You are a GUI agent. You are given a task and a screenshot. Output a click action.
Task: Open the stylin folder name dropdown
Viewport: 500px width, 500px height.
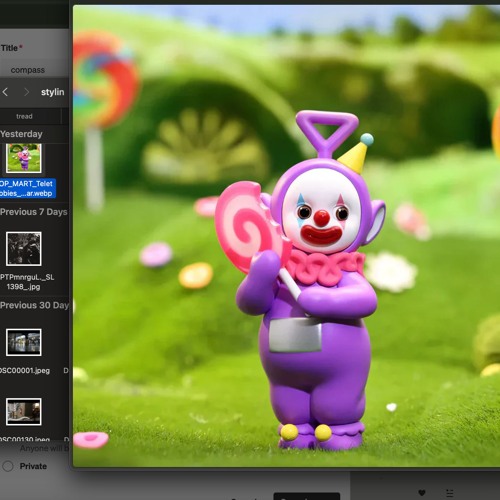52,92
